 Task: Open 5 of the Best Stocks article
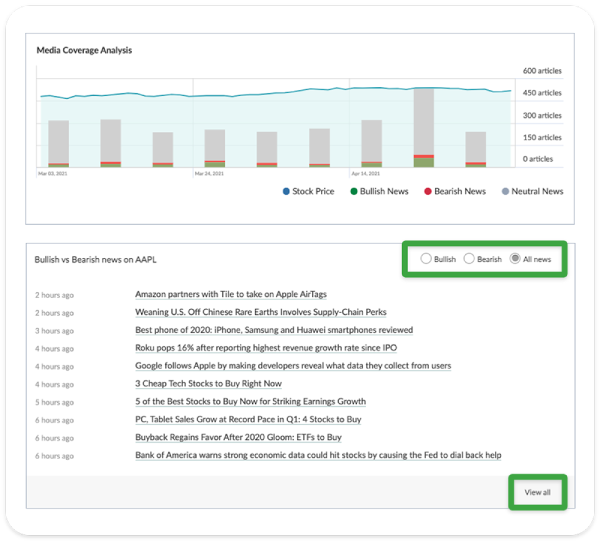coord(250,401)
